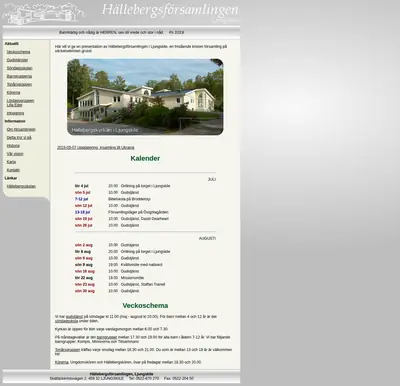Visit Hällebergsskolan under Länkar

pos(21,186)
